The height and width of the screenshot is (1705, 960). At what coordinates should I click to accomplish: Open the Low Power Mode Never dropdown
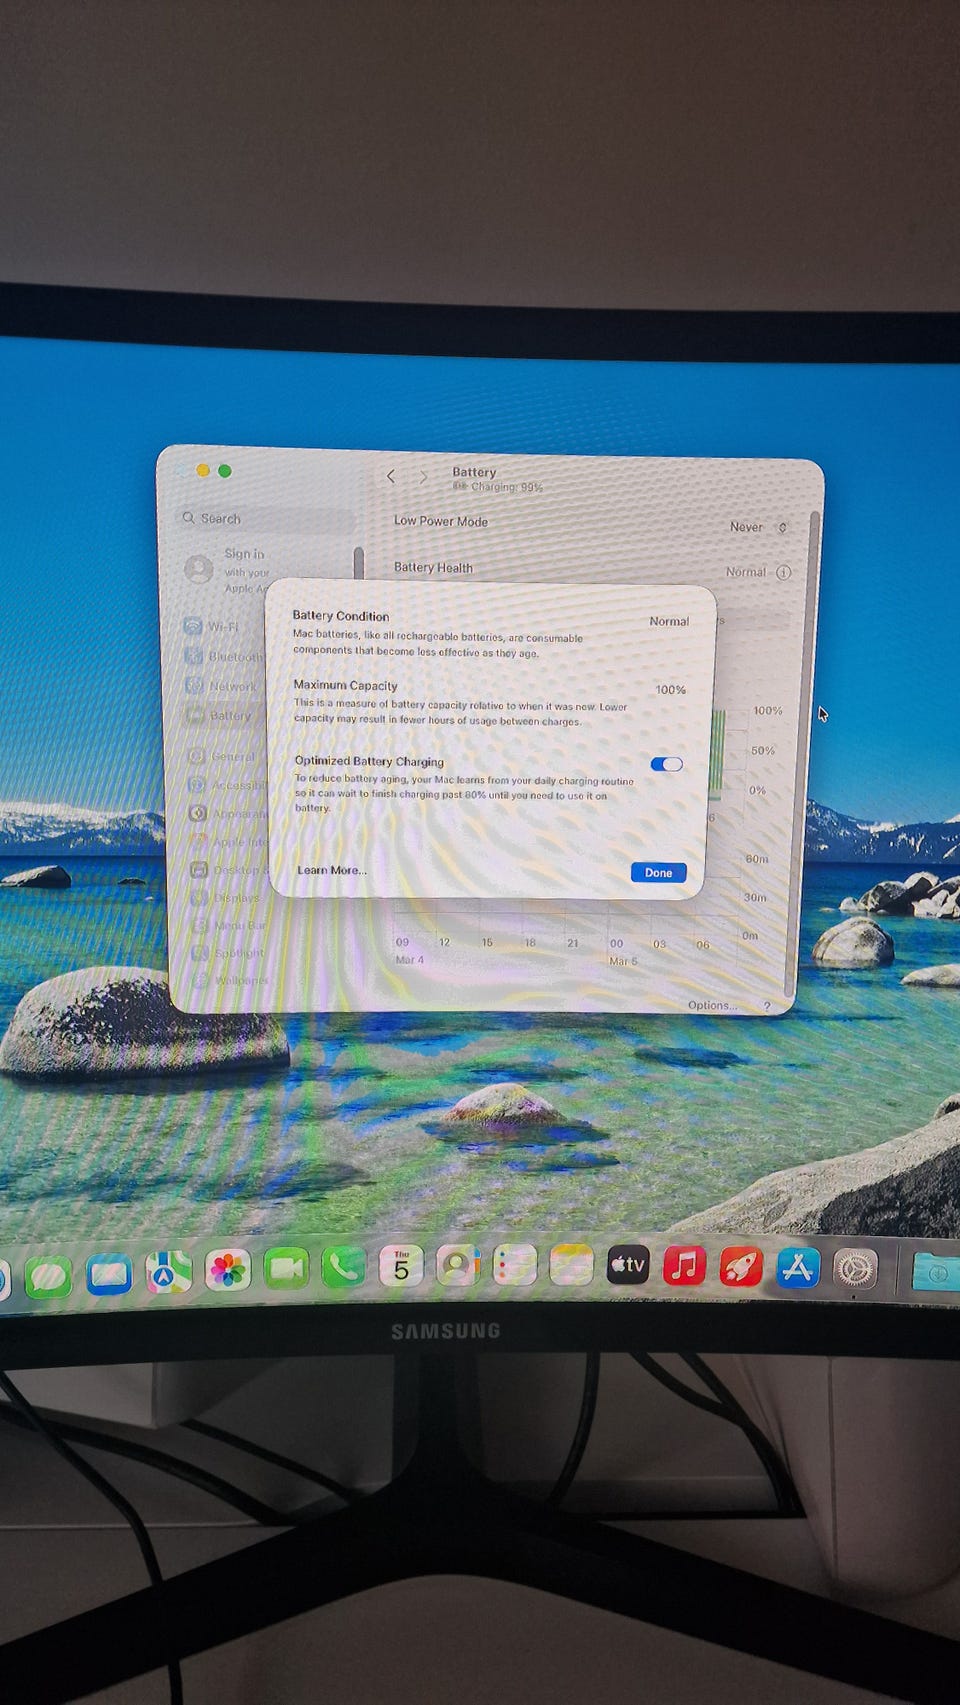point(759,527)
